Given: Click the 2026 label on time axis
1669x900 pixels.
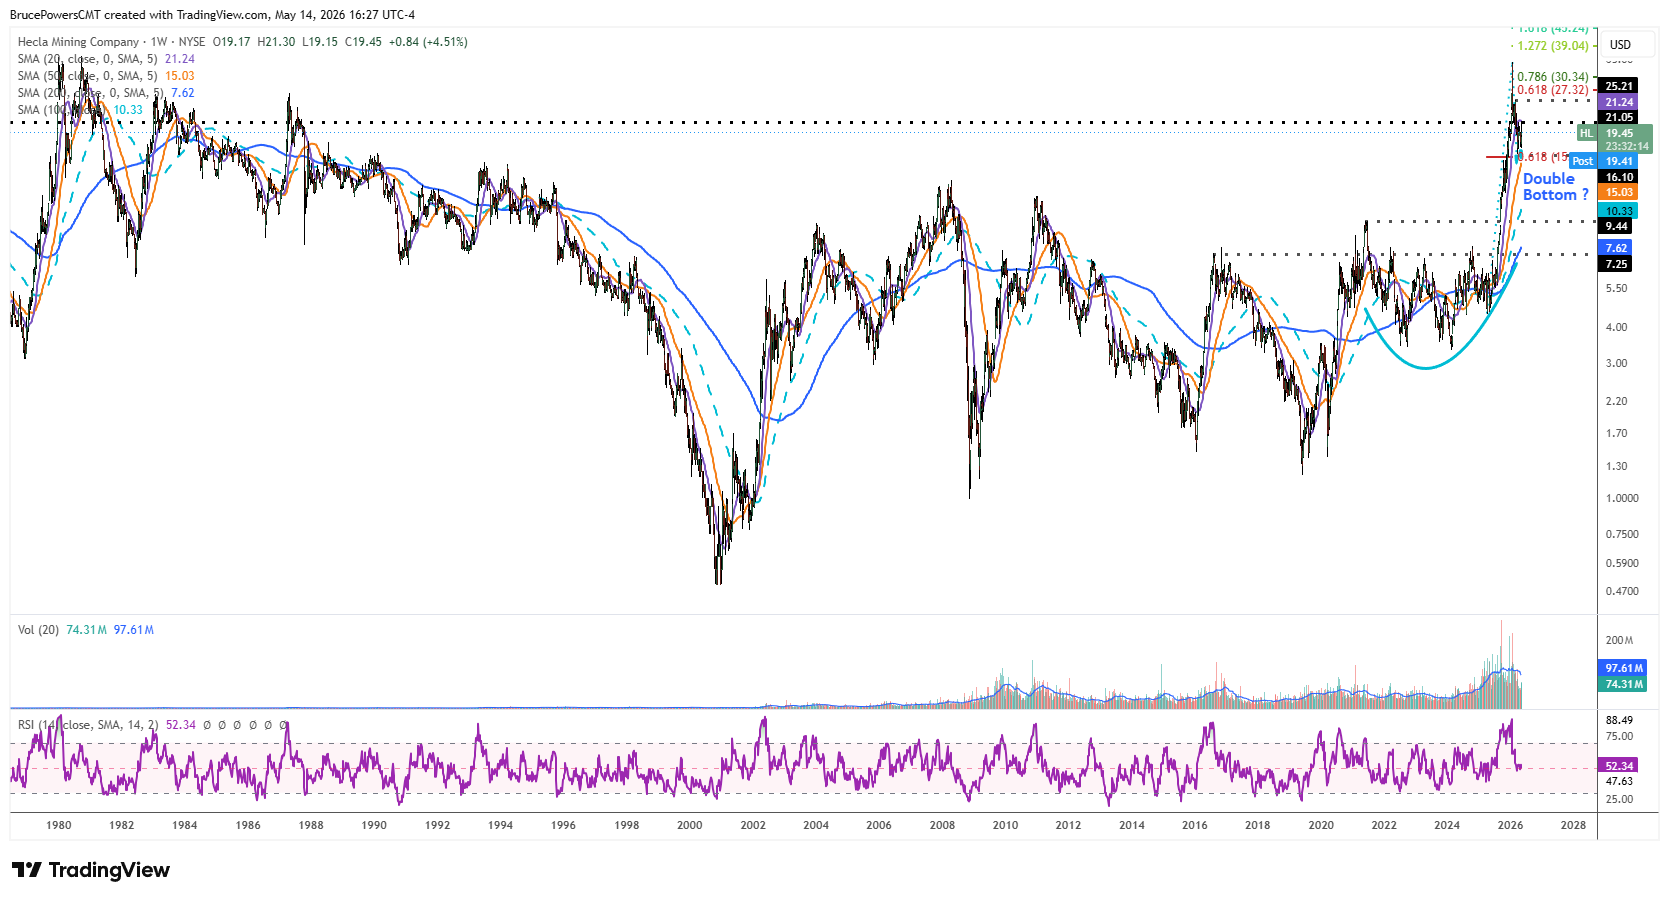Looking at the screenshot, I should click(x=1510, y=825).
